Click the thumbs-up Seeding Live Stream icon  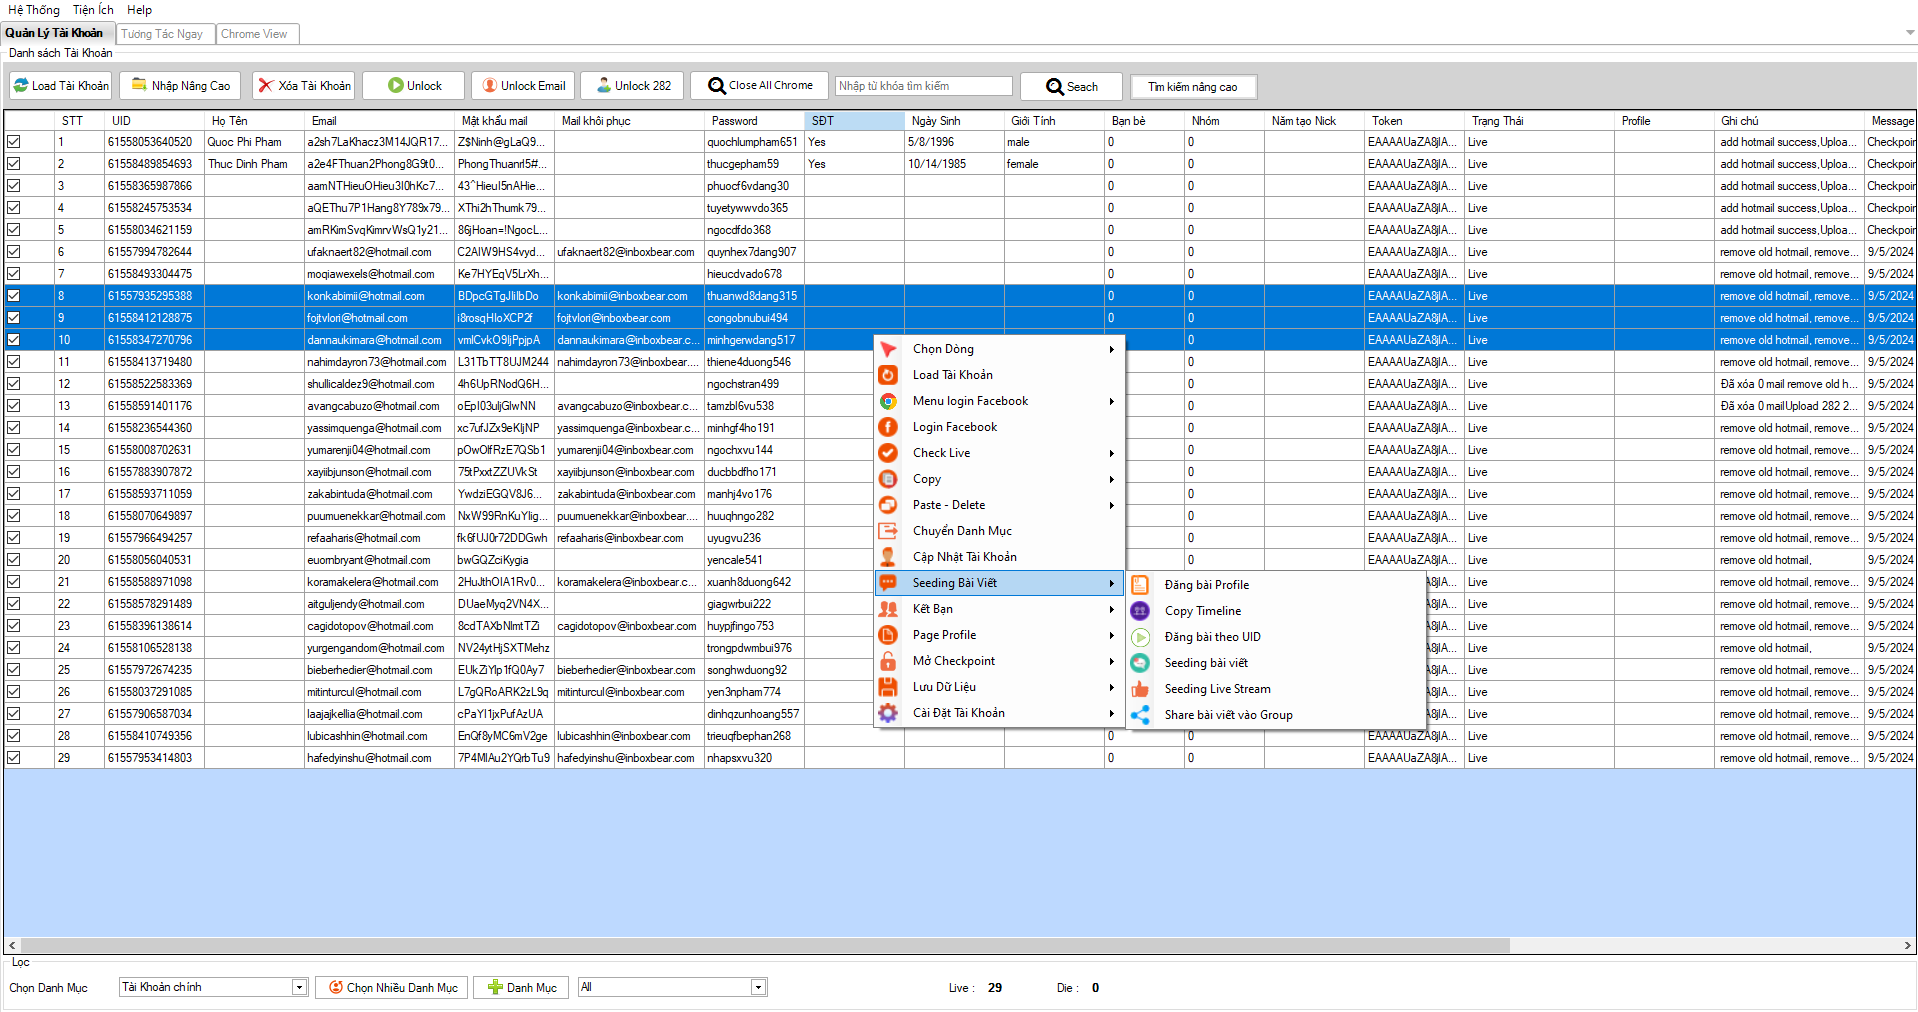1140,689
